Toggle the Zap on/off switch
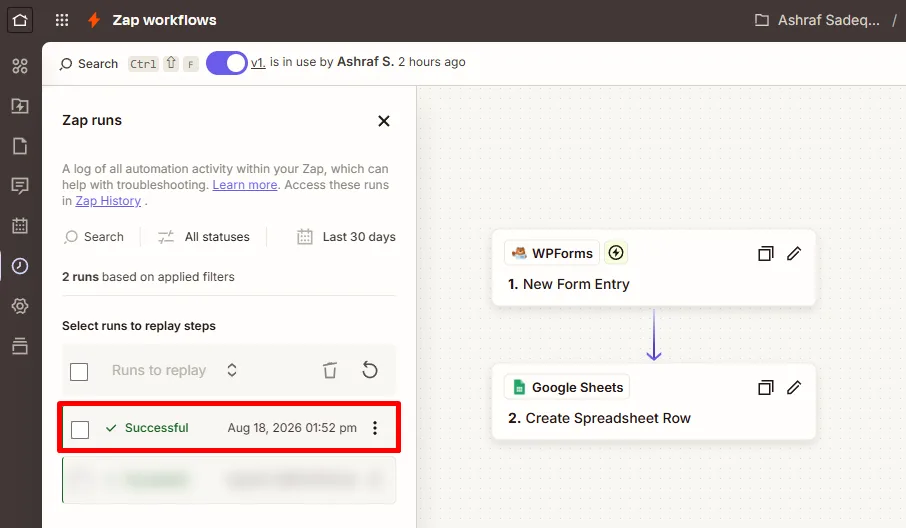Image resolution: width=906 pixels, height=528 pixels. click(226, 63)
